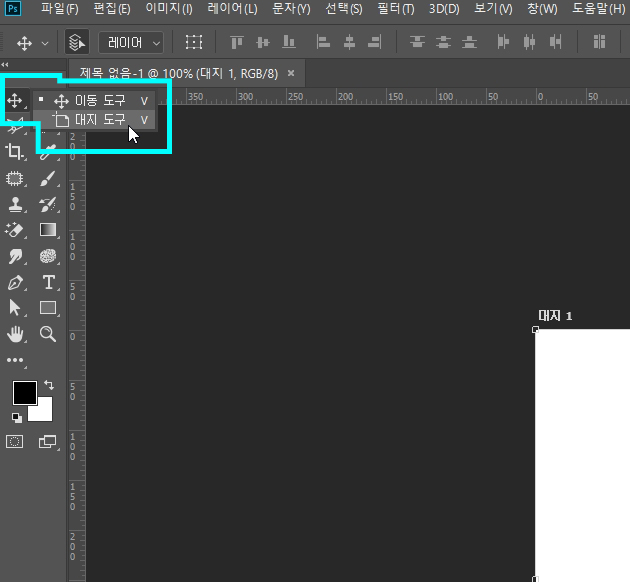Screen dimensions: 630x582
Task: Select the Brush tool
Action: (x=48, y=178)
